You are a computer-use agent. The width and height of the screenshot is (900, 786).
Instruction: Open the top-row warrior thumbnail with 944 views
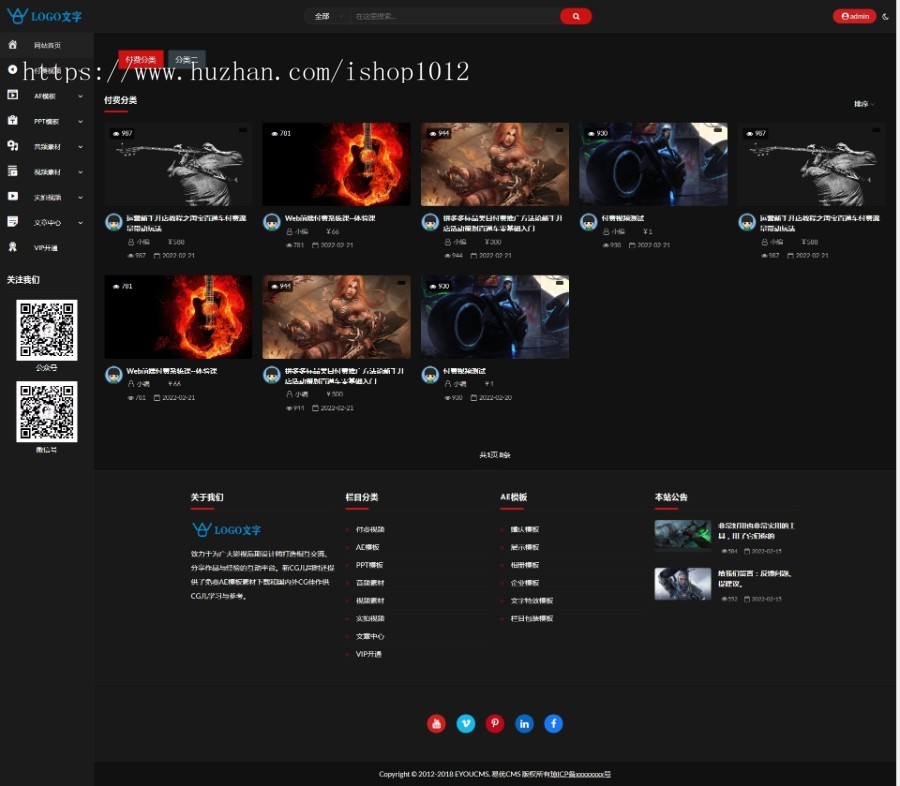tap(495, 164)
